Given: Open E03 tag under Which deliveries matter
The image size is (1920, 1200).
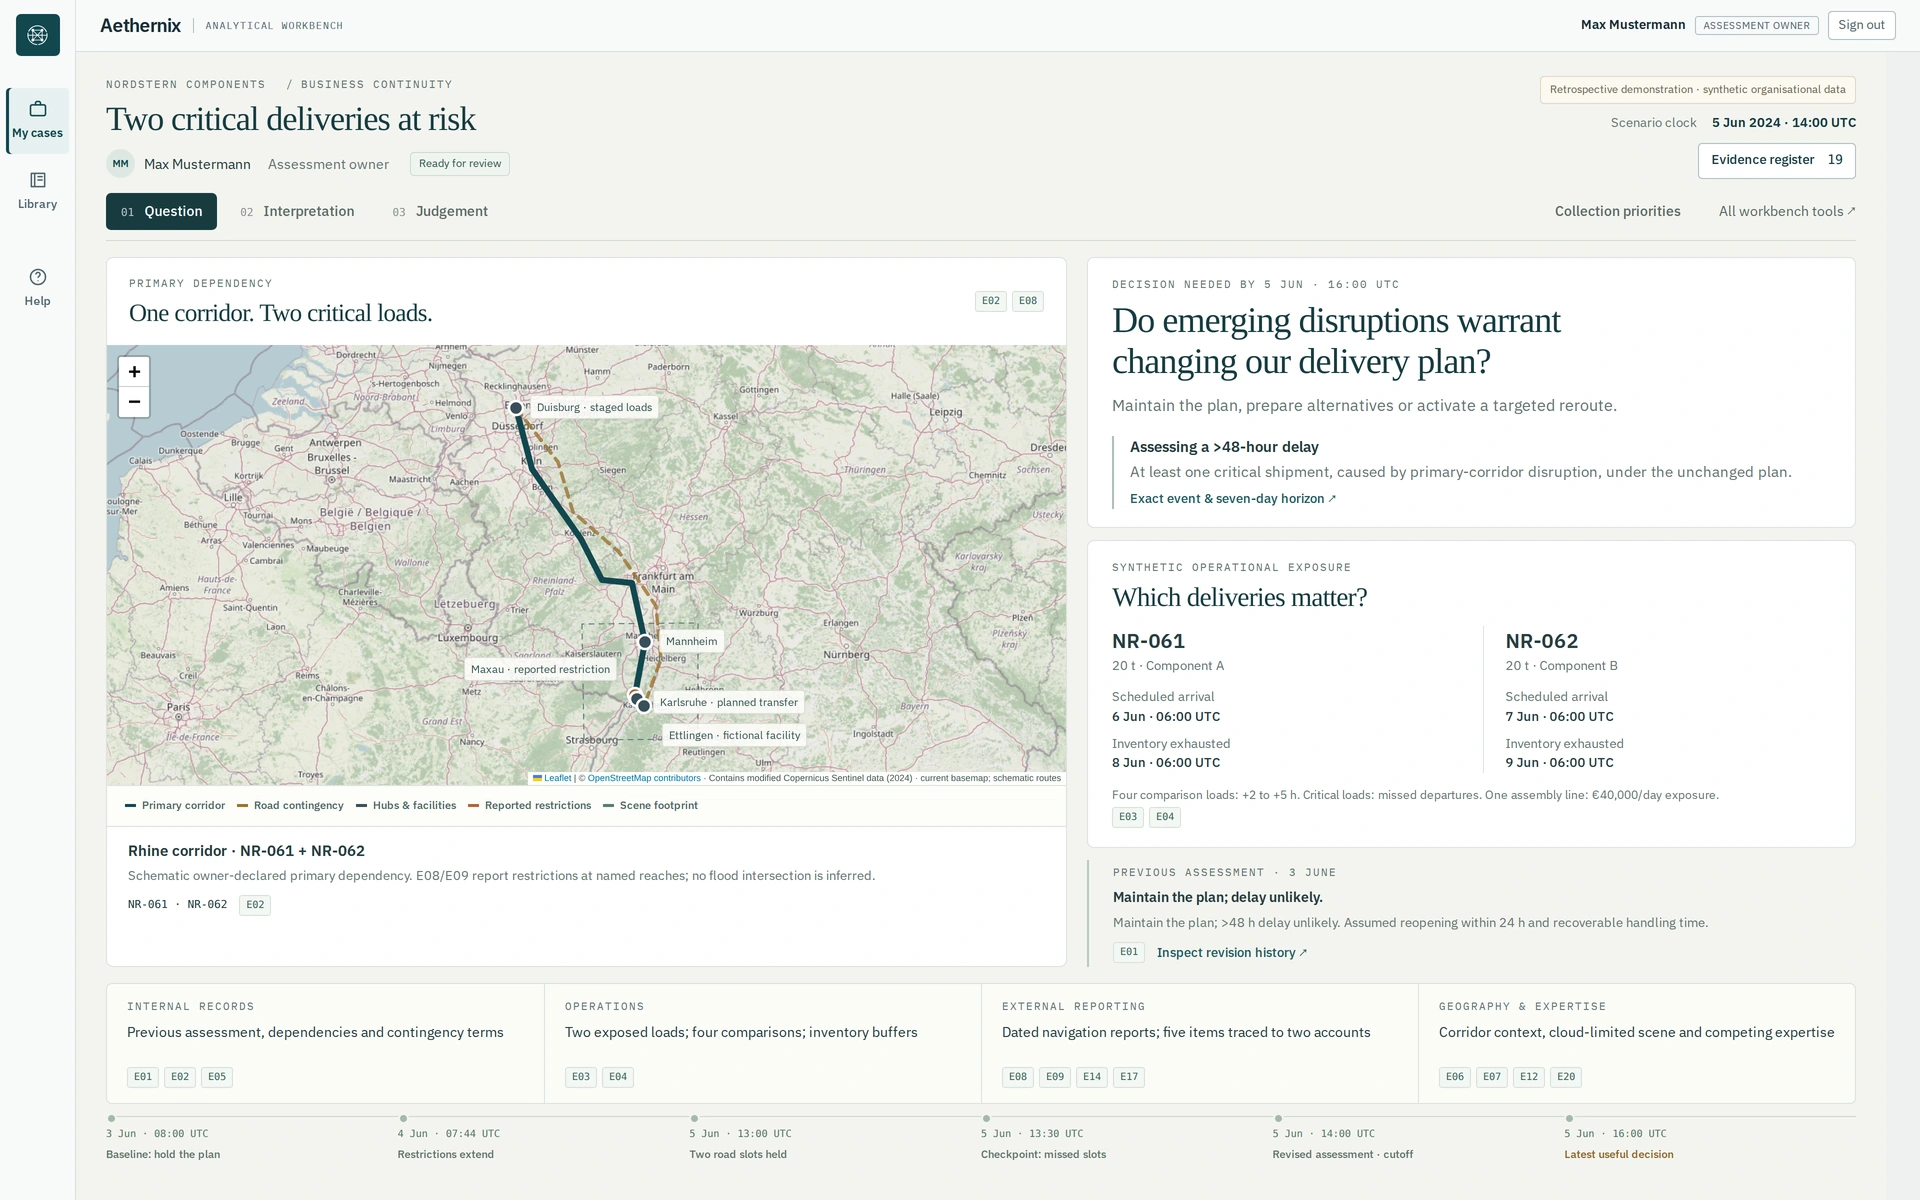Looking at the screenshot, I should tap(1128, 817).
